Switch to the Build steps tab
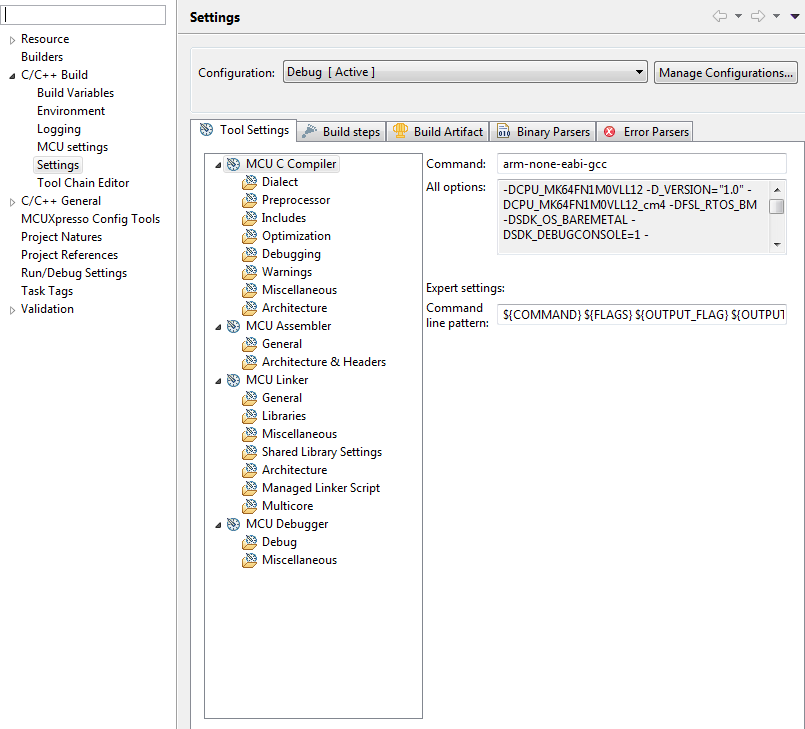 341,132
